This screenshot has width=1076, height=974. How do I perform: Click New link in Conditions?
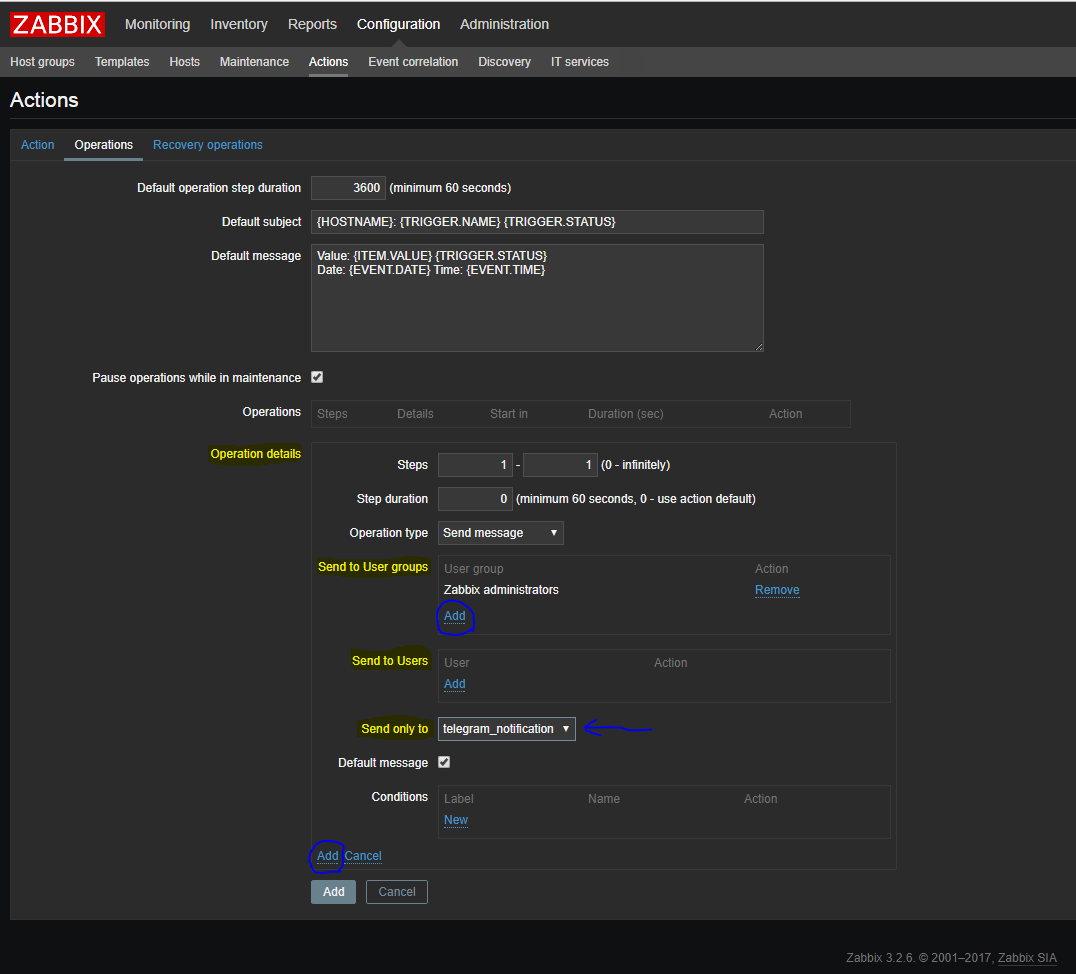coord(455,820)
